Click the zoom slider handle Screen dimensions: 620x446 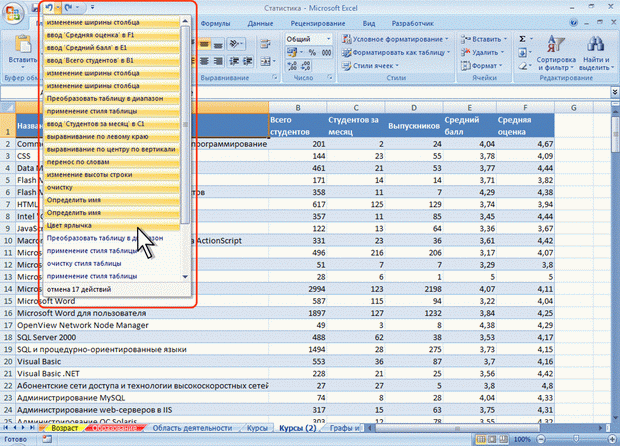point(577,439)
